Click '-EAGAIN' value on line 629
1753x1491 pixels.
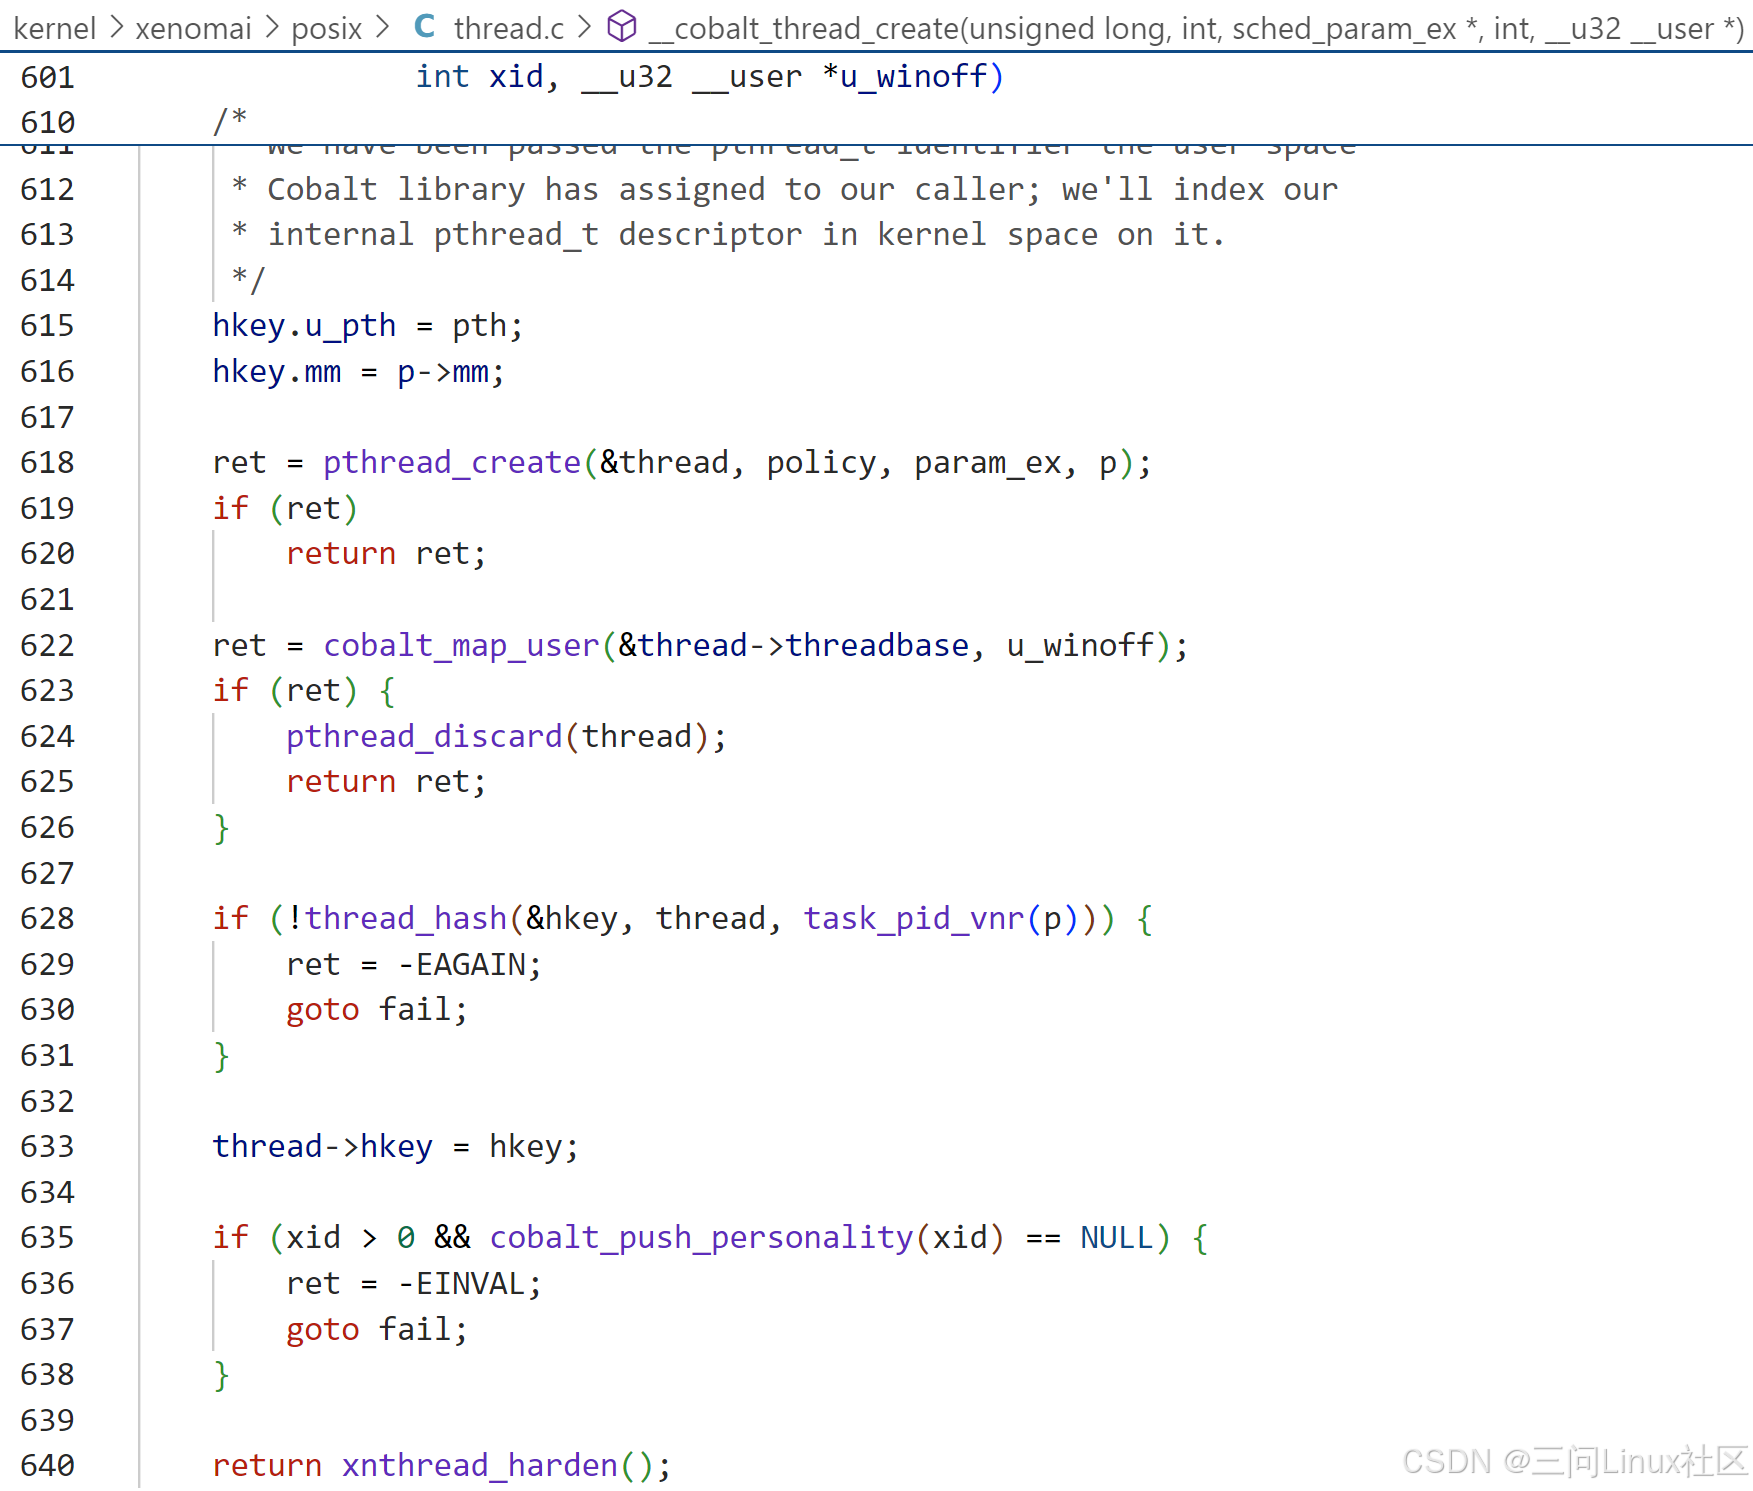461,964
